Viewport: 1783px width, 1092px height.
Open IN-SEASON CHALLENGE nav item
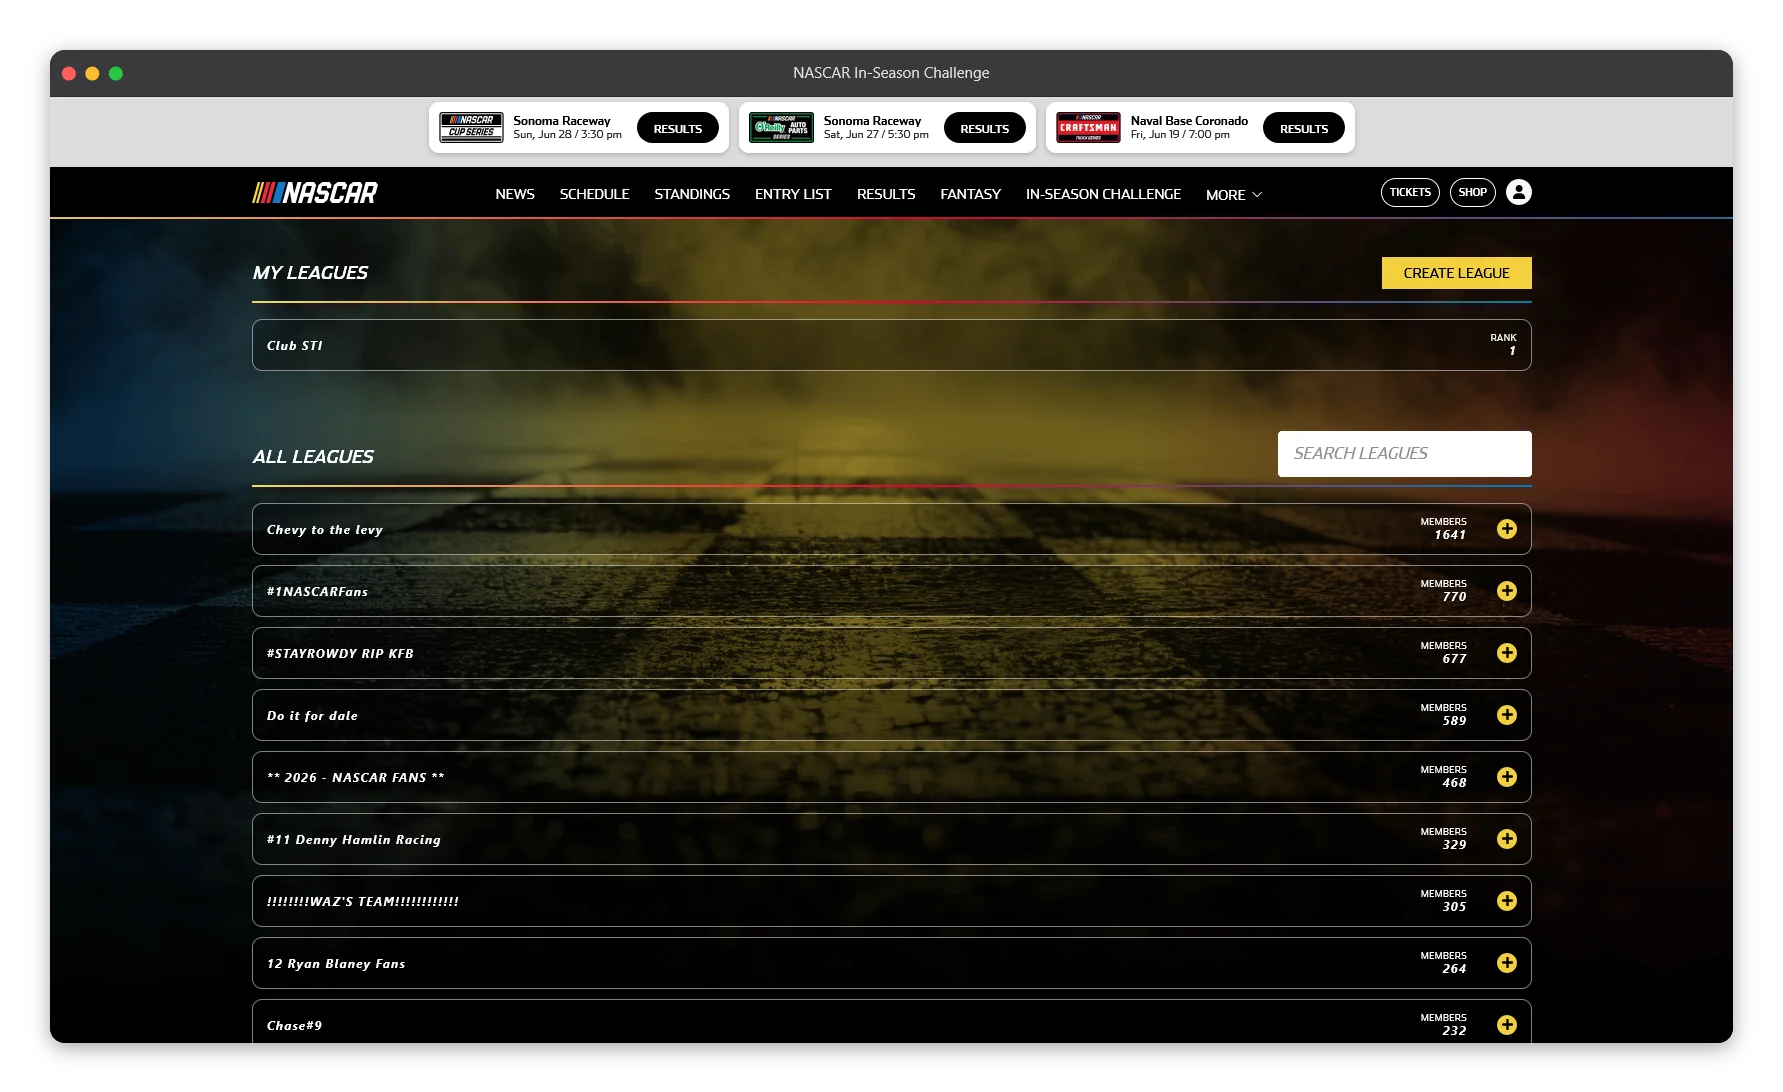[1103, 194]
